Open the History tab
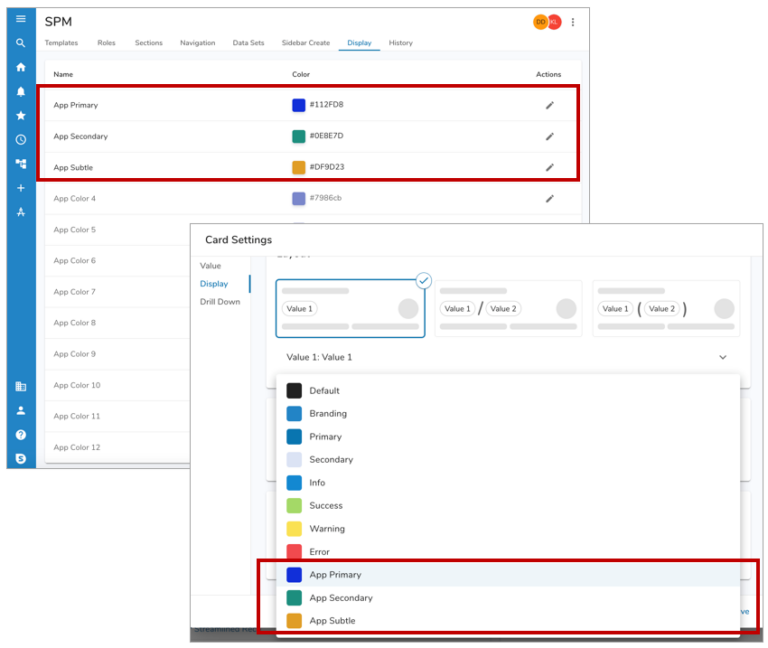This screenshot has width=768, height=648. (x=400, y=43)
